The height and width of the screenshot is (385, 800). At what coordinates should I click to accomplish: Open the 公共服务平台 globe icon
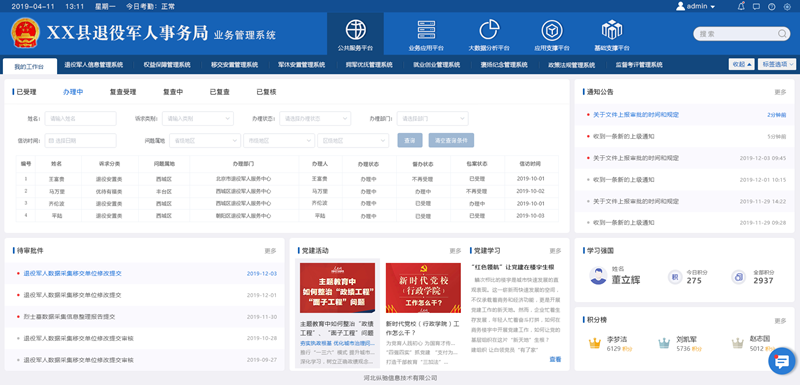pos(355,30)
